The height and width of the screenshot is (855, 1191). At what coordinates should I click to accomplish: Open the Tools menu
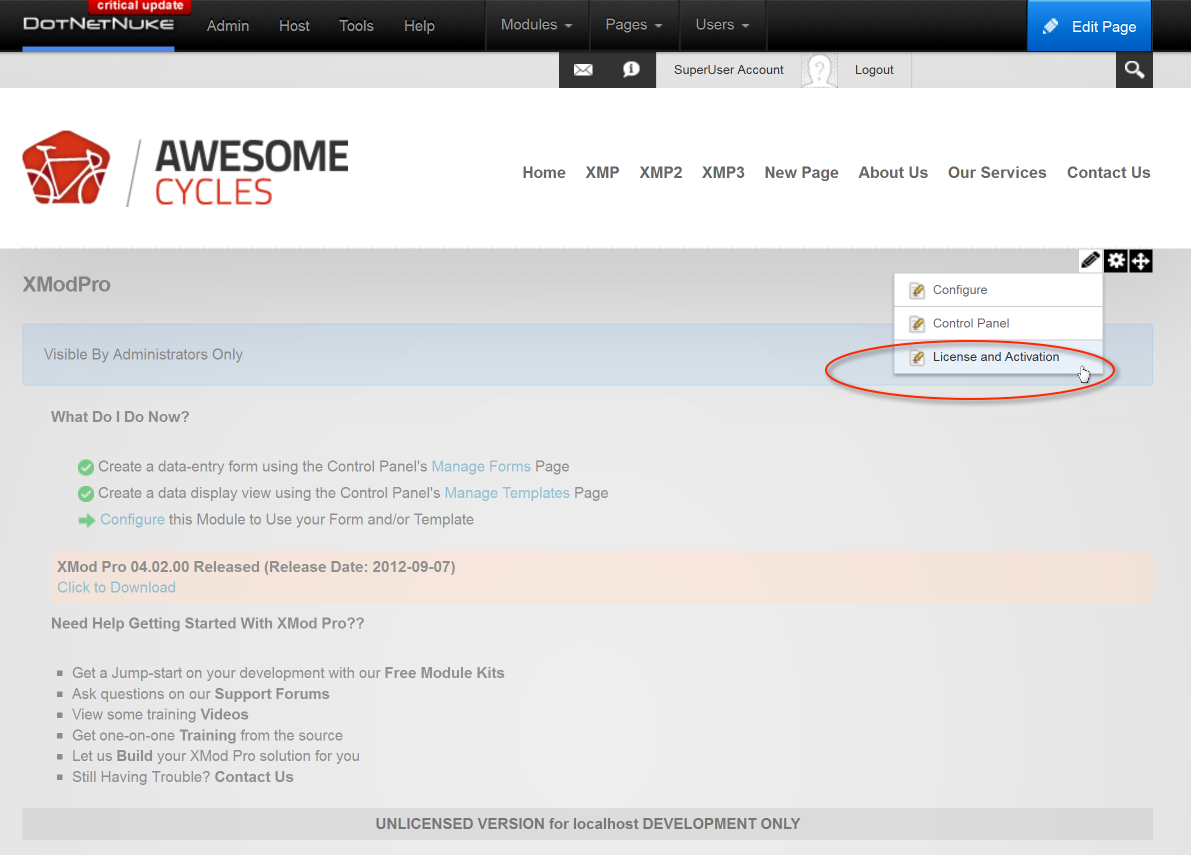pos(356,26)
